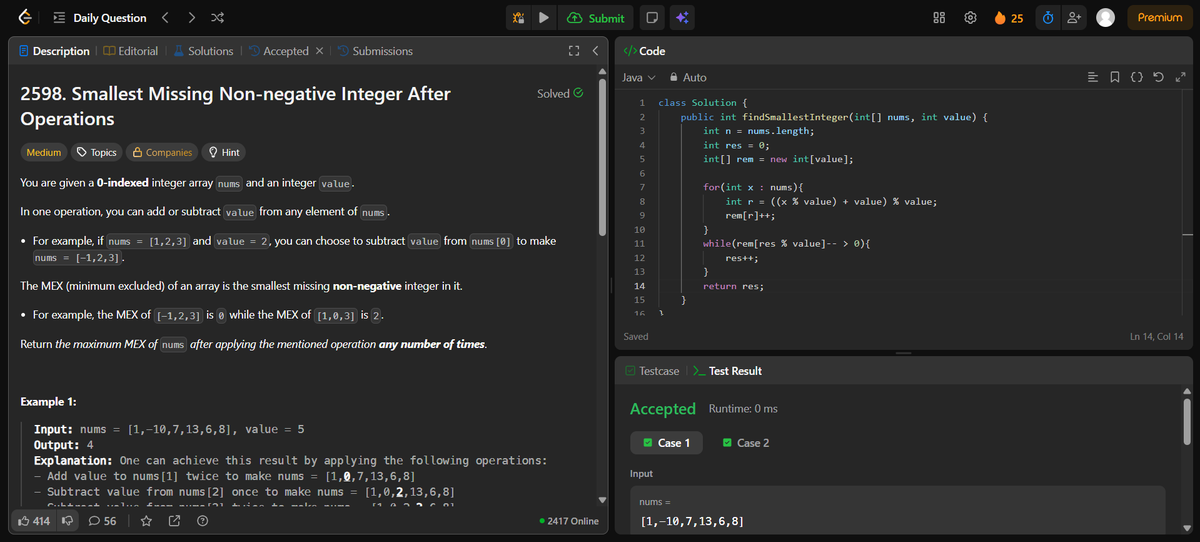The image size is (1200, 542).
Task: Open the layout grid icon
Action: click(939, 18)
